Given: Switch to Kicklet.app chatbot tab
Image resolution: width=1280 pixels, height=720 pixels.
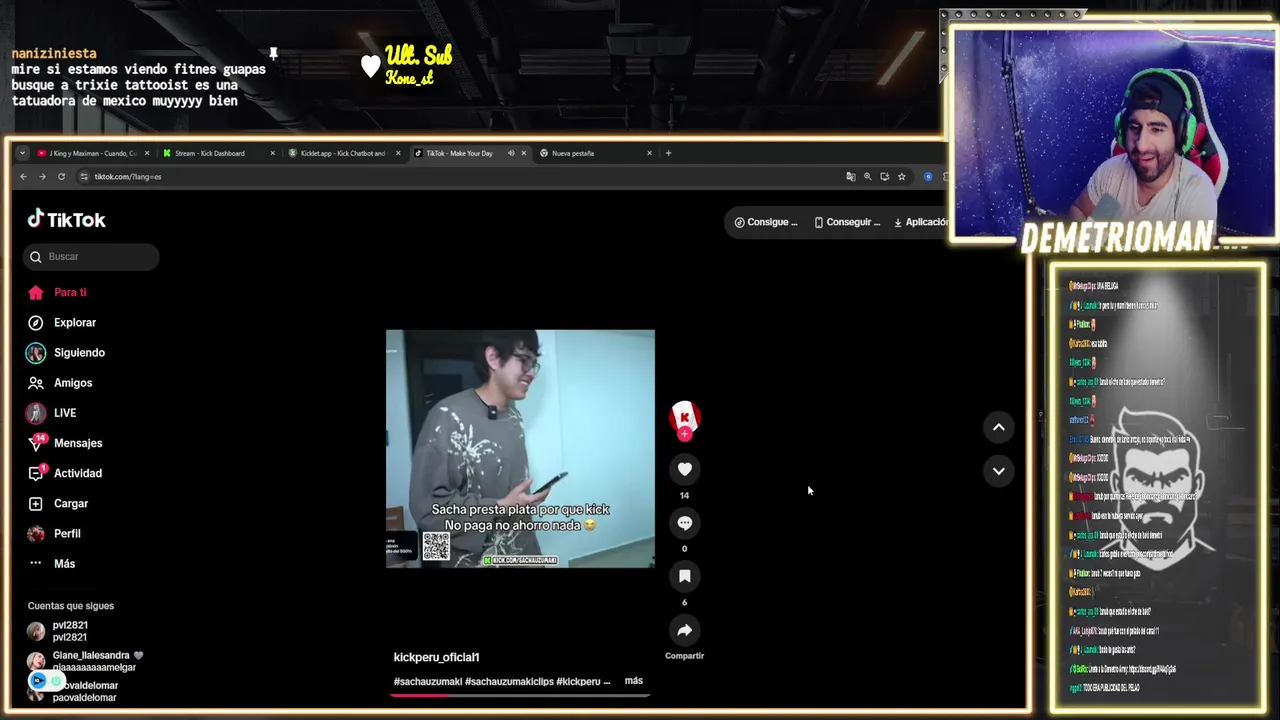Looking at the screenshot, I should tap(343, 153).
